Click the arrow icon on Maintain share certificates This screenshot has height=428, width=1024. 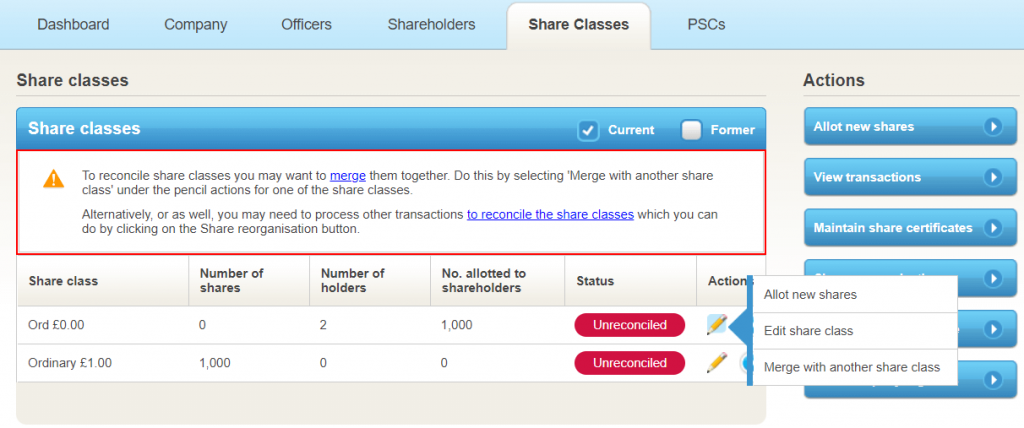992,228
